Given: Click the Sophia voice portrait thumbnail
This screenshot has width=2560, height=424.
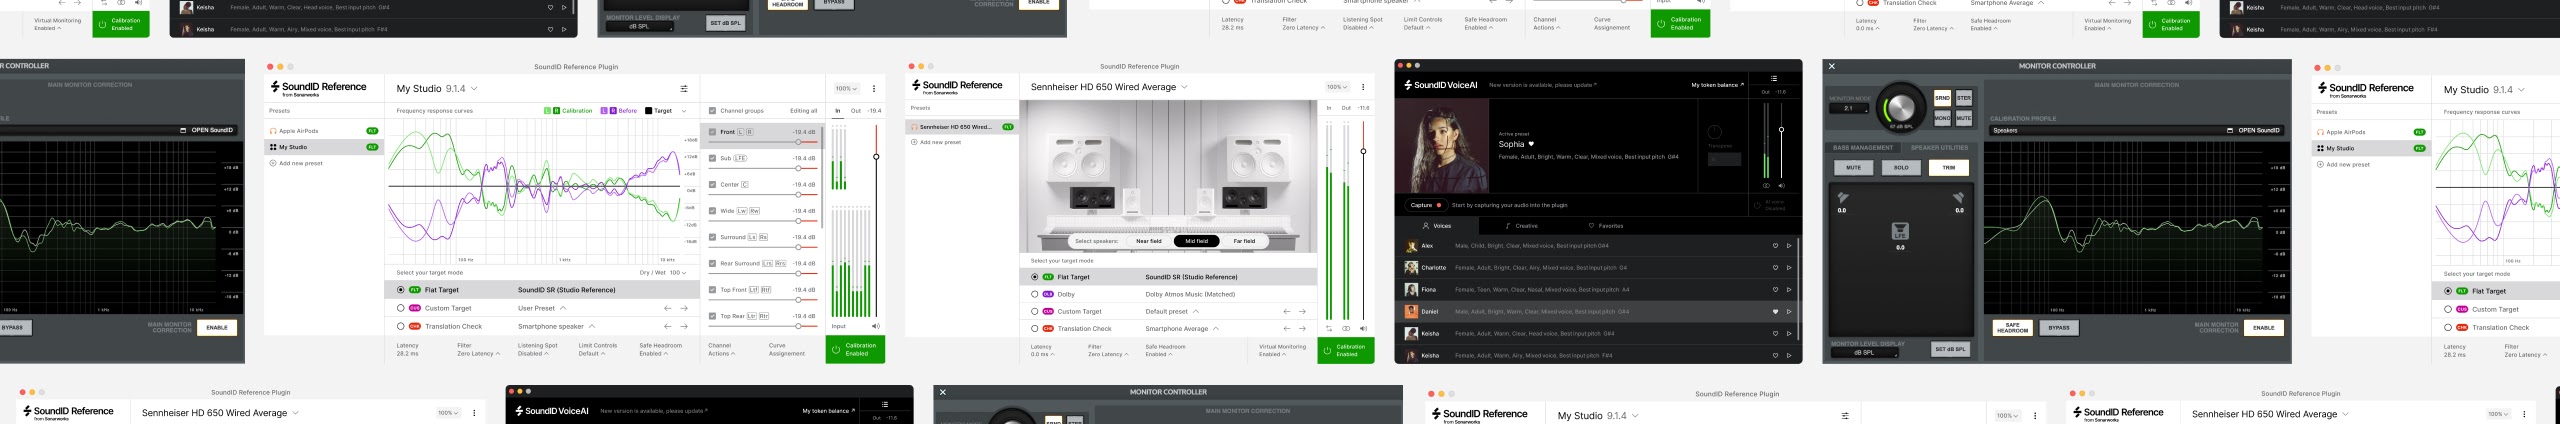Looking at the screenshot, I should tap(1444, 146).
